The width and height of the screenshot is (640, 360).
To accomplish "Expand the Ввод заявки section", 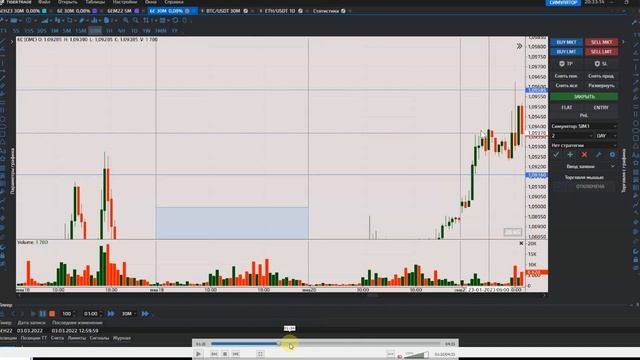I will click(584, 167).
